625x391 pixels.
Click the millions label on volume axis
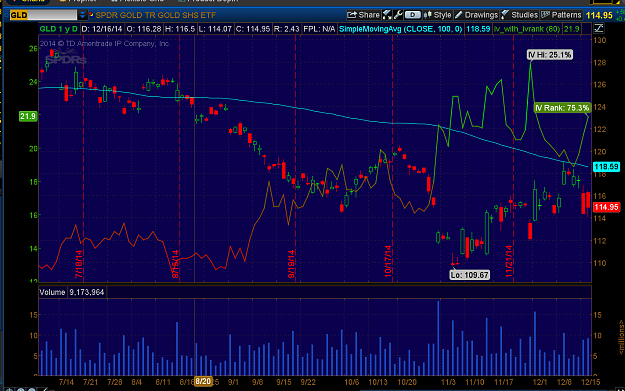621,337
